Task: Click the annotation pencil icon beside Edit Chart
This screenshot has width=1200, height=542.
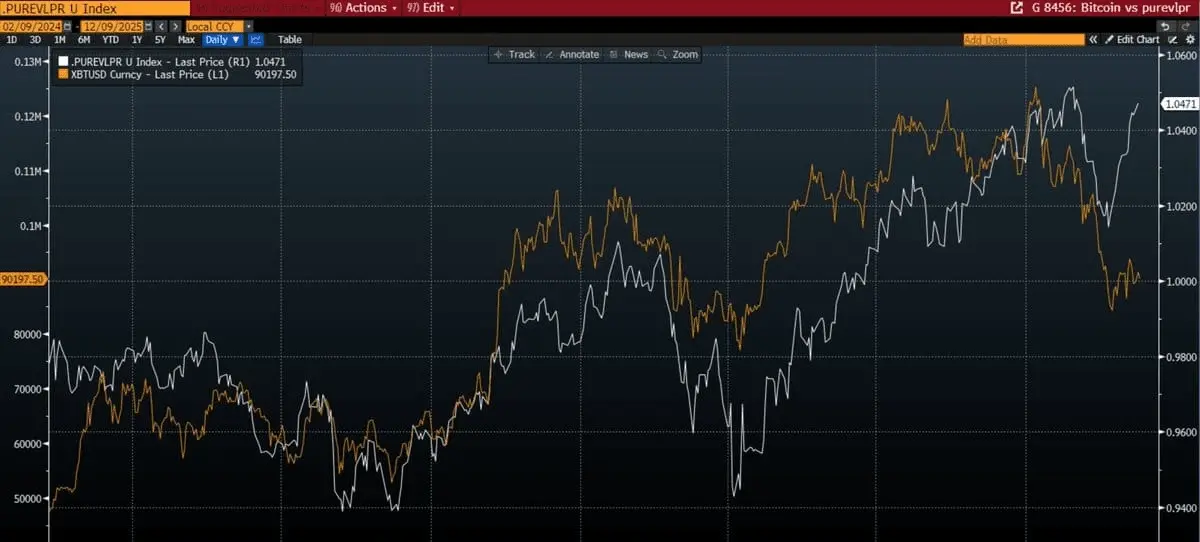Action: tap(1173, 39)
